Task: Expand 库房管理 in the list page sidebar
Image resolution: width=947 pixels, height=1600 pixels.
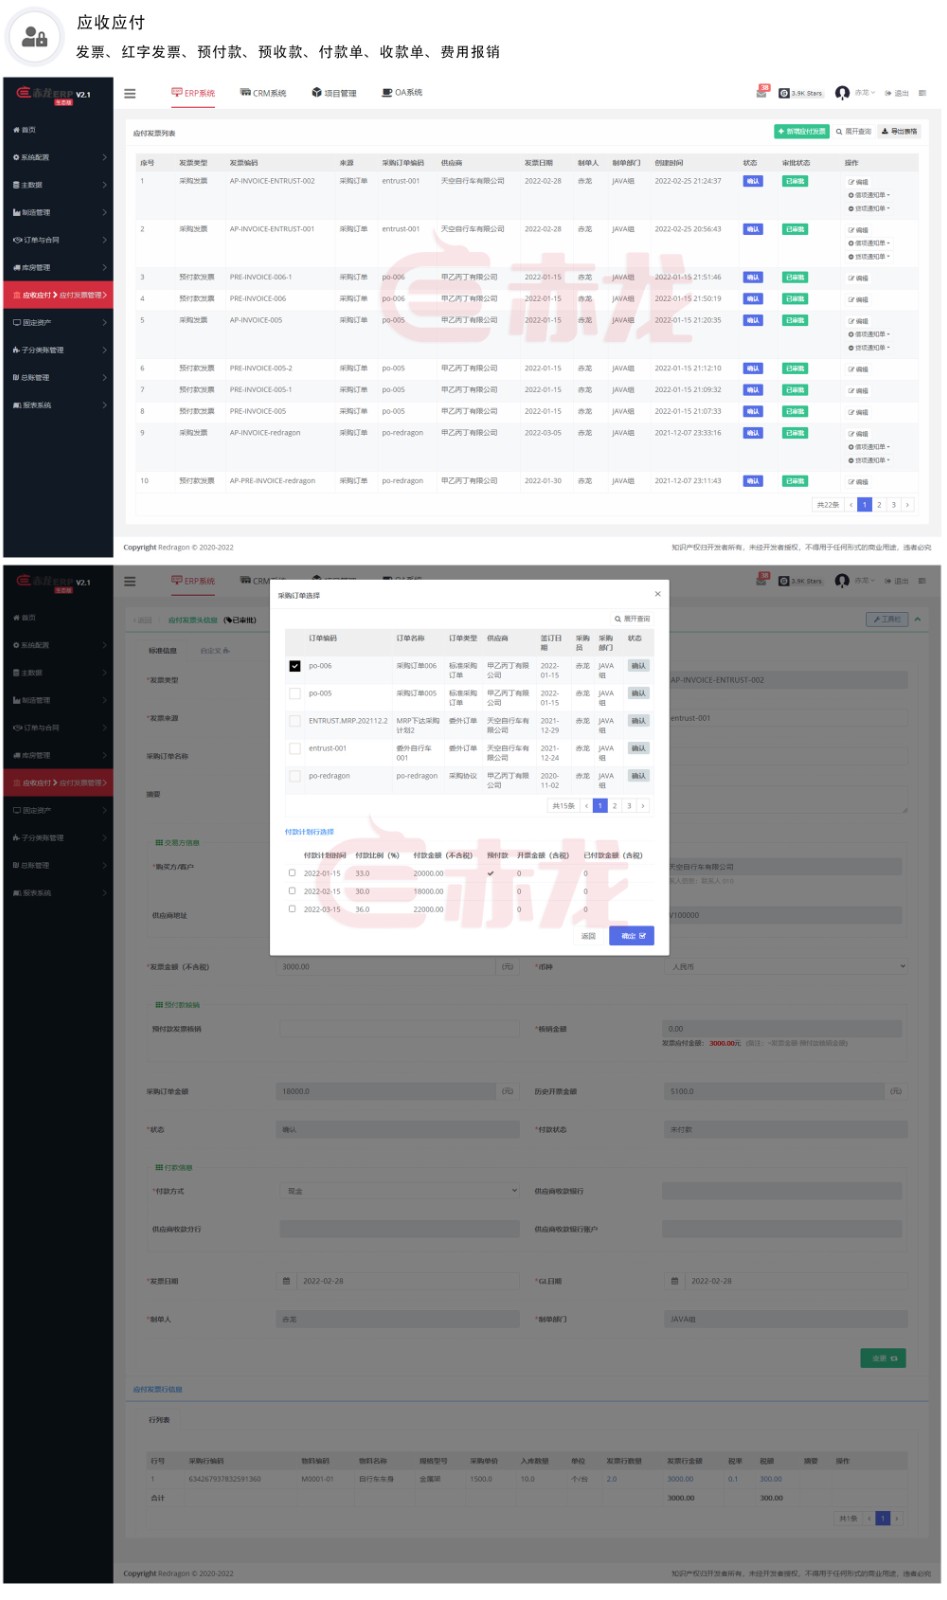Action: [58, 267]
